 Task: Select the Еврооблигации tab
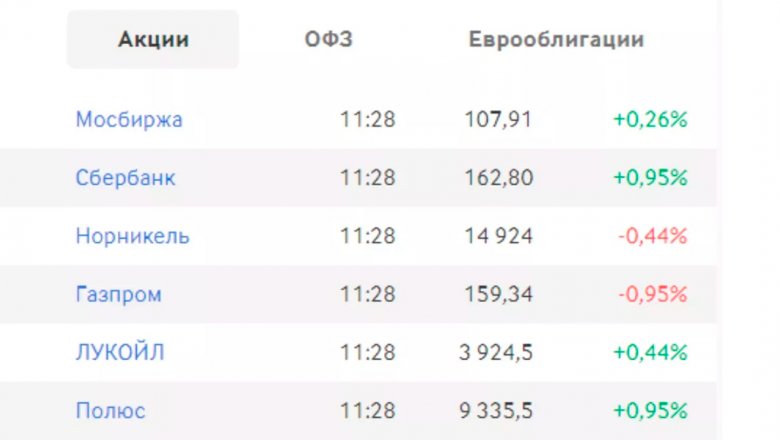pos(556,39)
